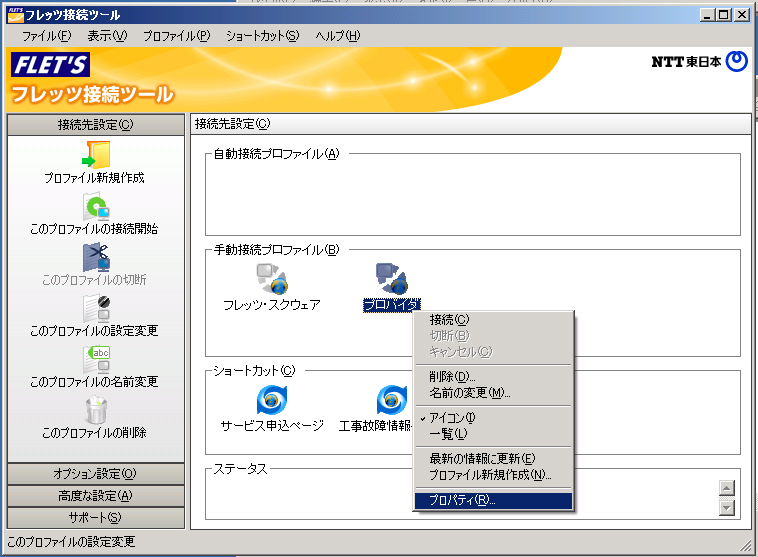Image resolution: width=758 pixels, height=557 pixels.
Task: Choose 最新の情報に更新(E) in context menu
Action: tap(493, 458)
